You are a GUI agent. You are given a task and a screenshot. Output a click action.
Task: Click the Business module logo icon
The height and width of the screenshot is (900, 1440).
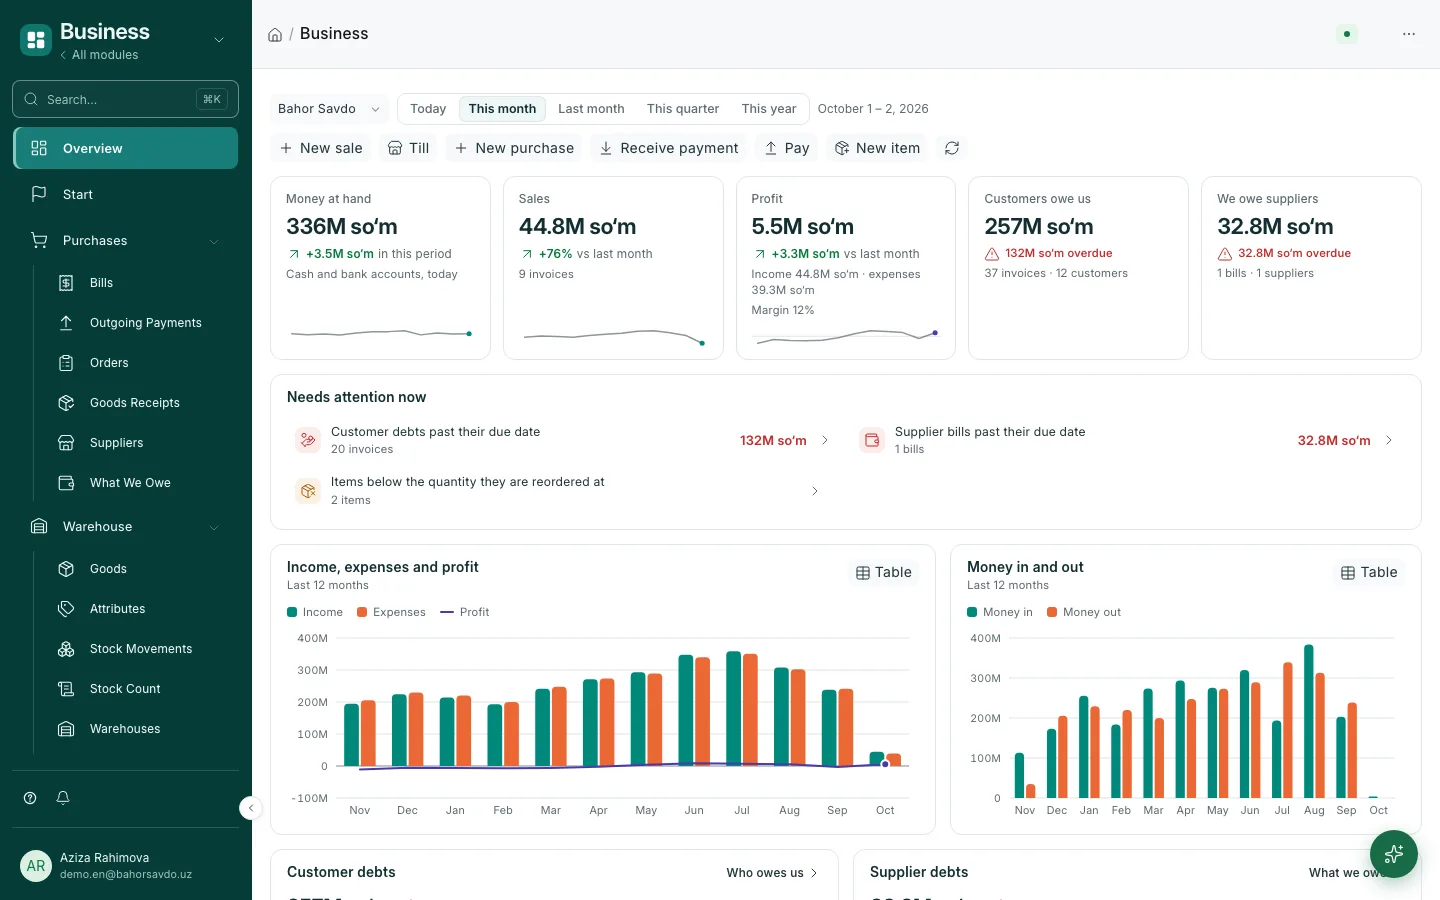(x=36, y=40)
